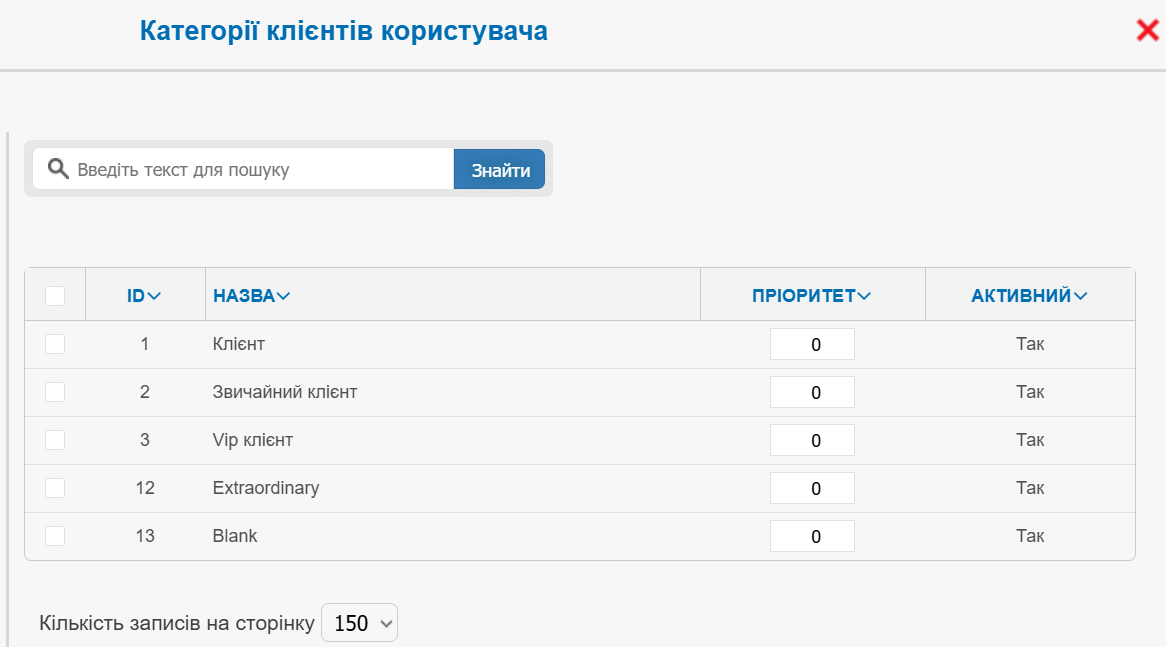The width and height of the screenshot is (1166, 647).
Task: Select the Vip клієнт row checkbox
Action: click(x=55, y=440)
